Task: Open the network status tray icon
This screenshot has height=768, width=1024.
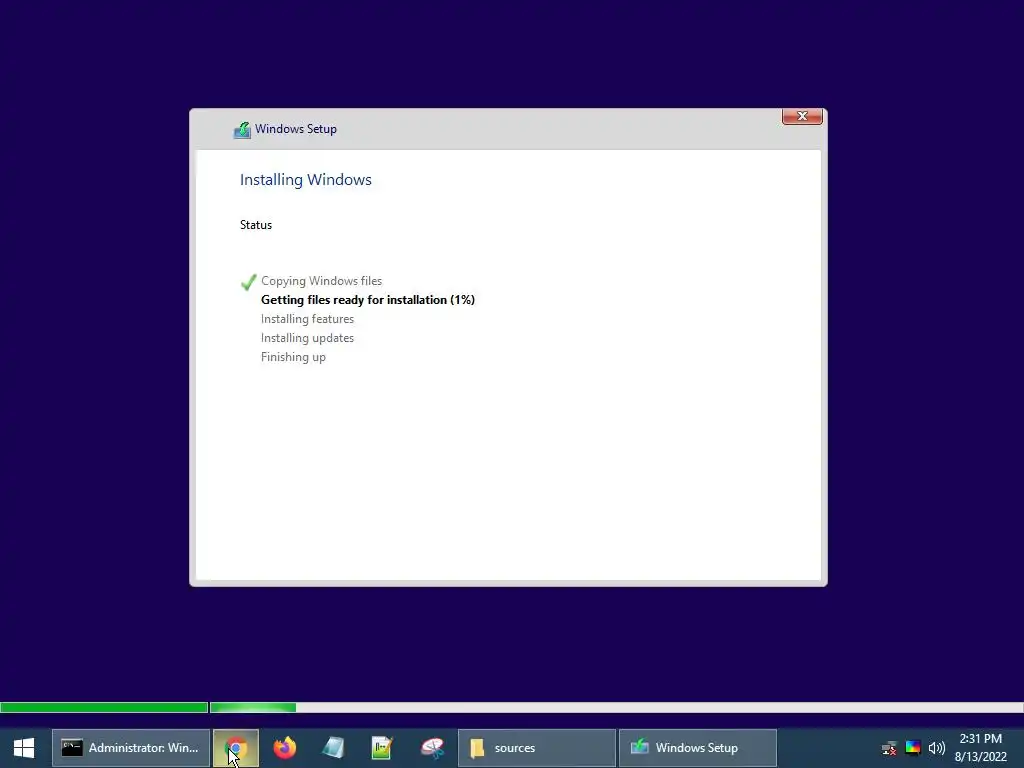Action: pyautogui.click(x=889, y=748)
